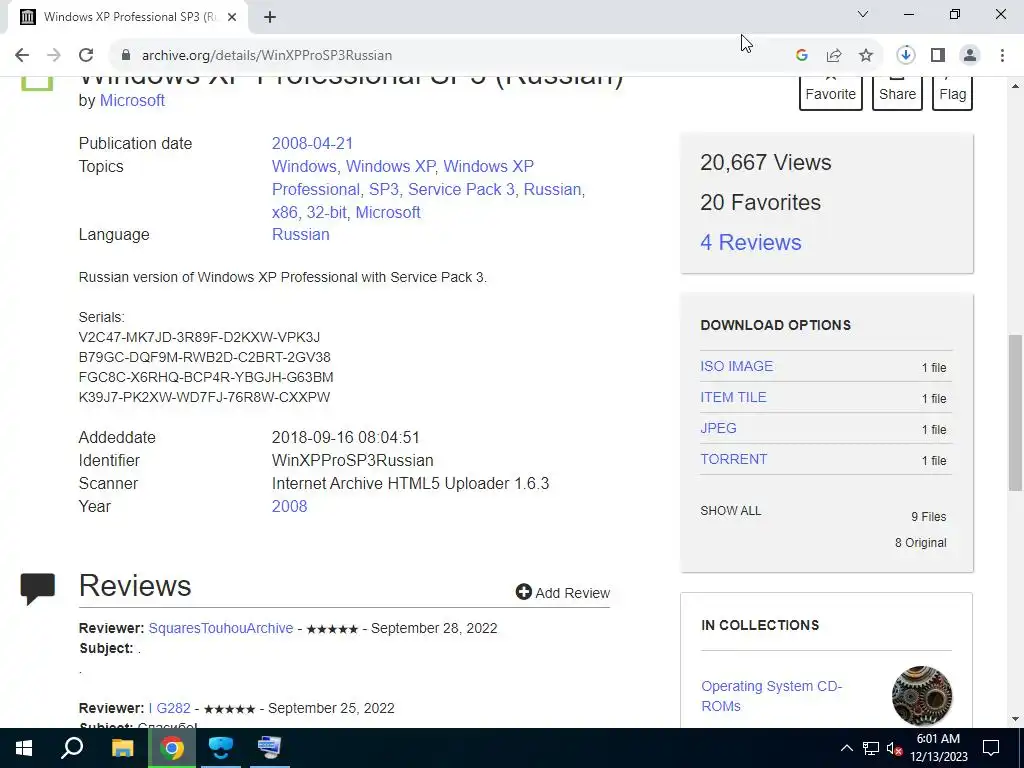This screenshot has width=1024, height=768.
Task: Click SHOW ALL download files
Action: 731,511
